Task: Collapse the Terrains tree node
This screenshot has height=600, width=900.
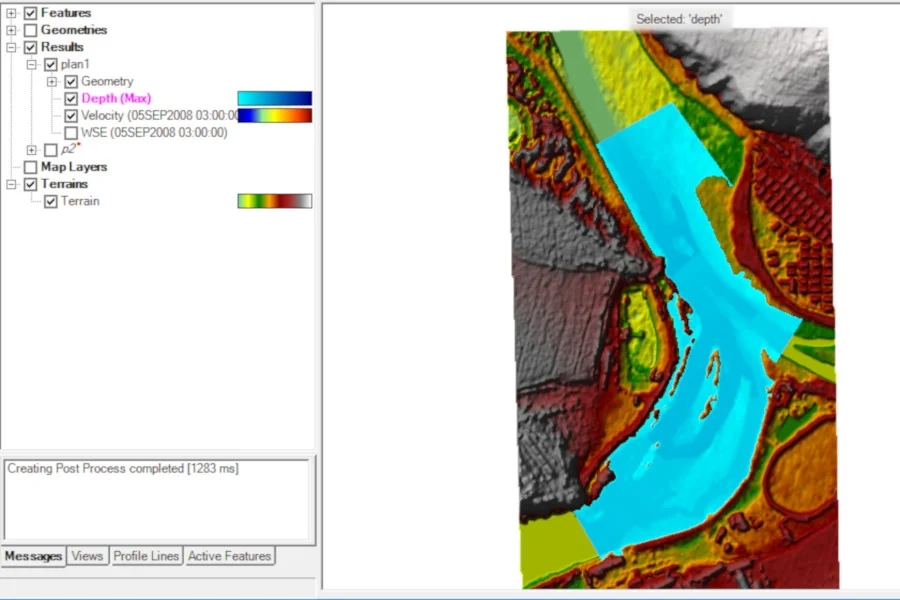Action: coord(11,184)
